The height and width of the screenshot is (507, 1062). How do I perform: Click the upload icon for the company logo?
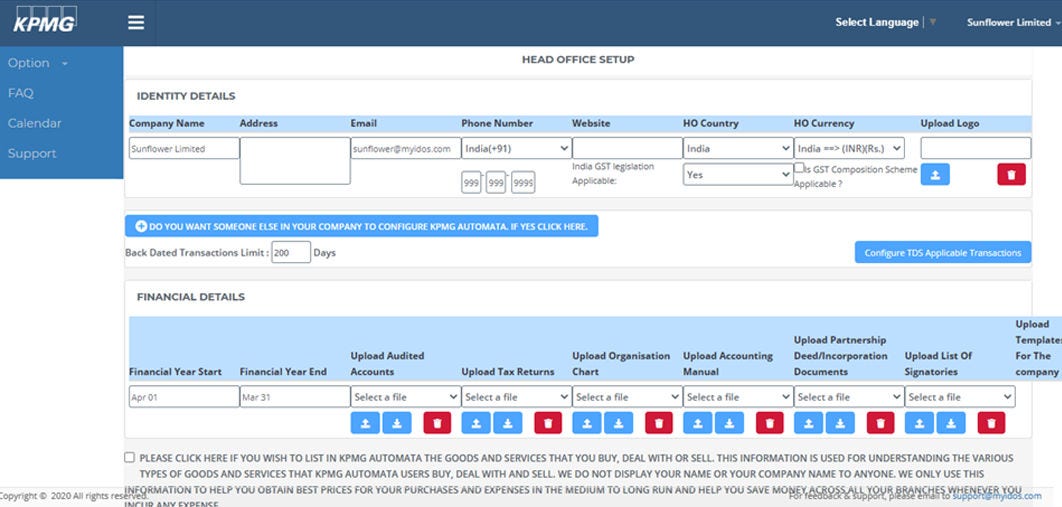pos(935,174)
